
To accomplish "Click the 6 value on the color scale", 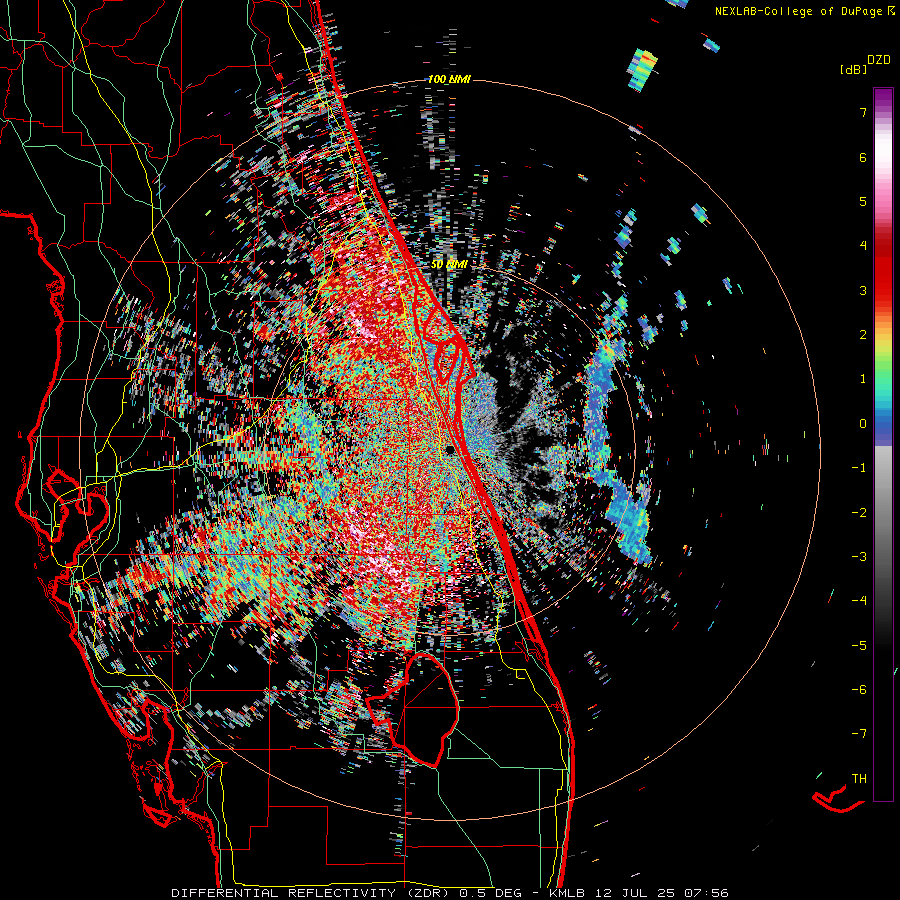I will (863, 157).
